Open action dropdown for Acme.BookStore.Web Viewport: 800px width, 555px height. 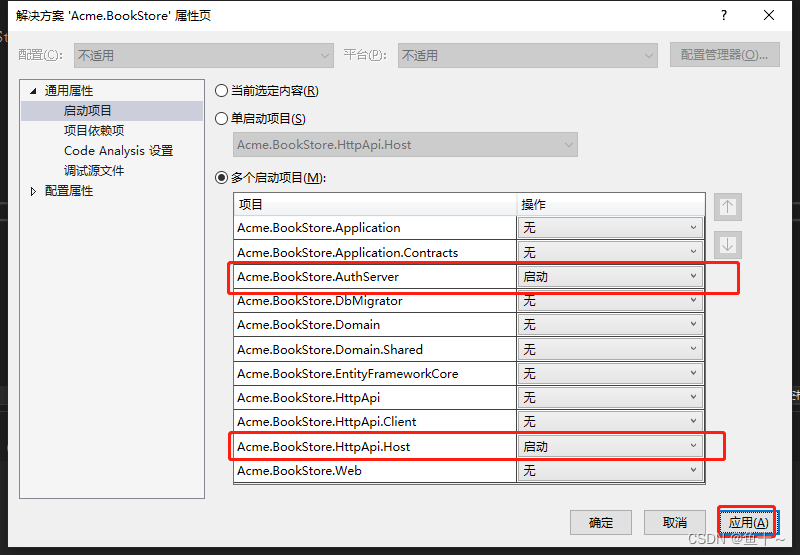tap(610, 470)
